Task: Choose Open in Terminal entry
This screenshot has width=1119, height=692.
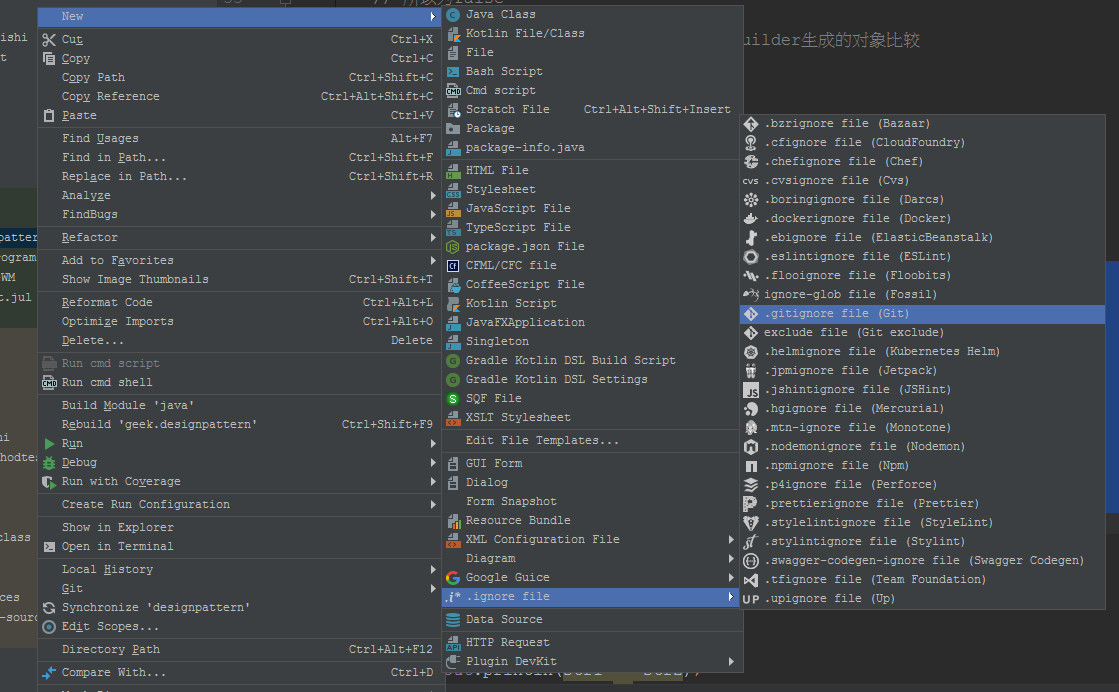Action: click(239, 546)
